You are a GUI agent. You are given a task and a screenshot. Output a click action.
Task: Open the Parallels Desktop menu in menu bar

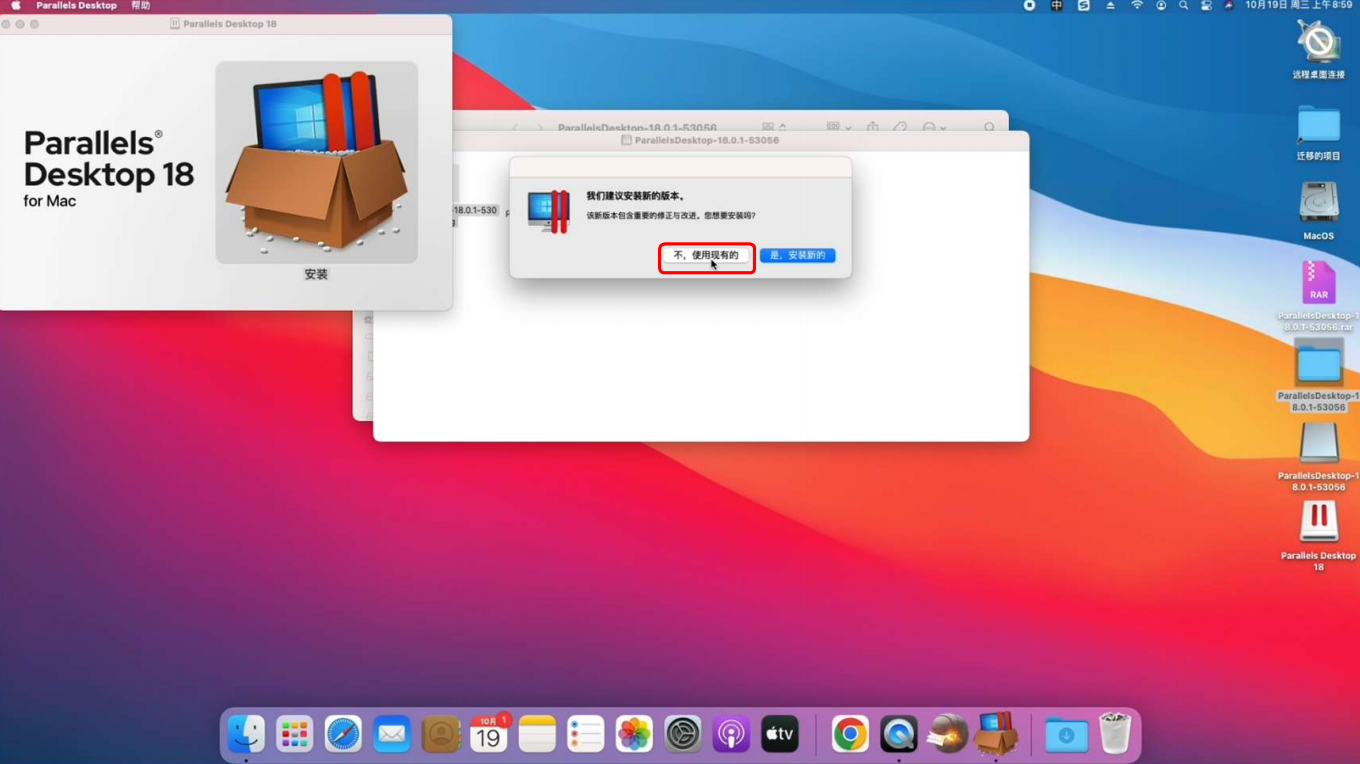coord(77,6)
